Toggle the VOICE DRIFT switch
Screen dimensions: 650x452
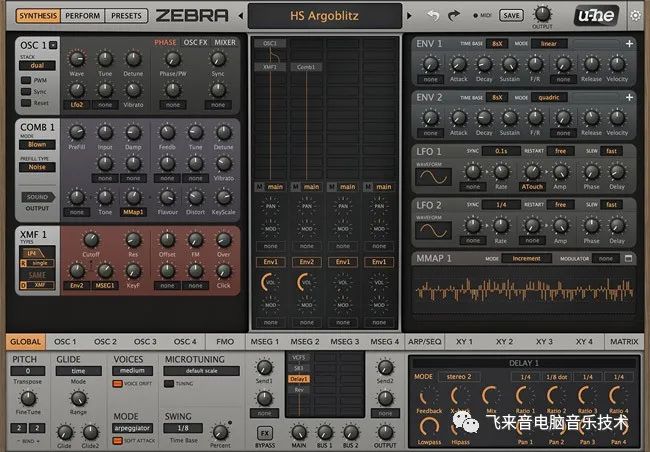coord(118,384)
